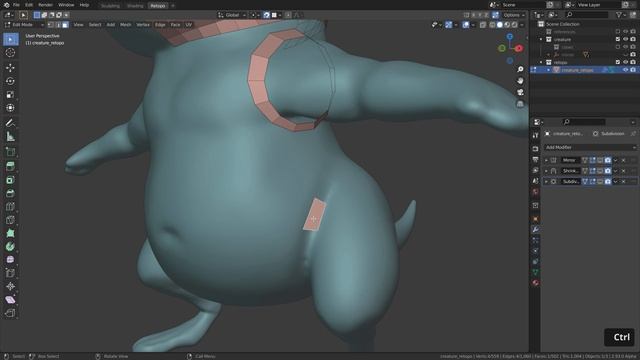The width and height of the screenshot is (640, 360).
Task: Open the Material properties tab
Action: (536, 282)
